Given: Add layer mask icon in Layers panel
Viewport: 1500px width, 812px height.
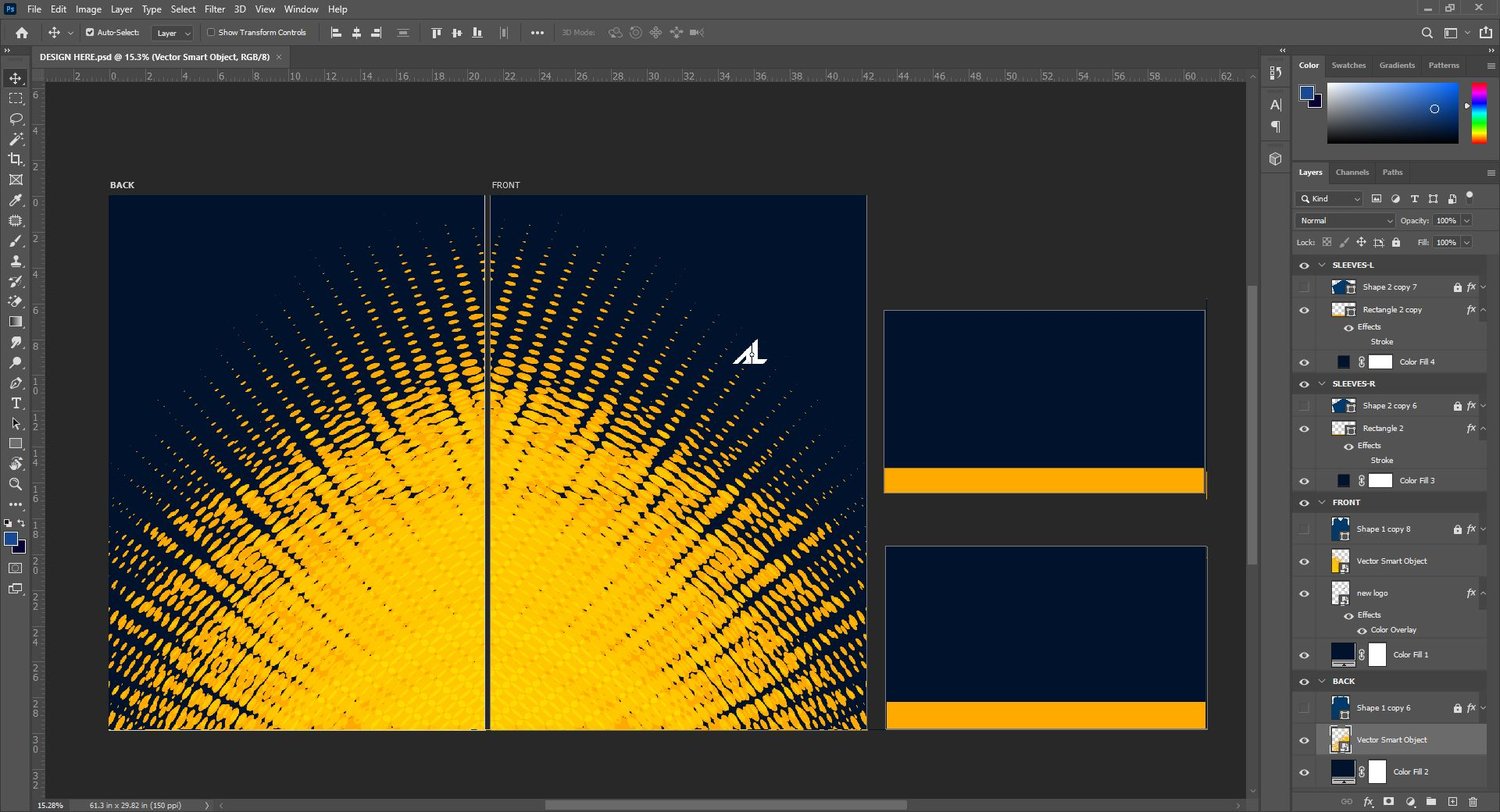Looking at the screenshot, I should tap(1388, 801).
